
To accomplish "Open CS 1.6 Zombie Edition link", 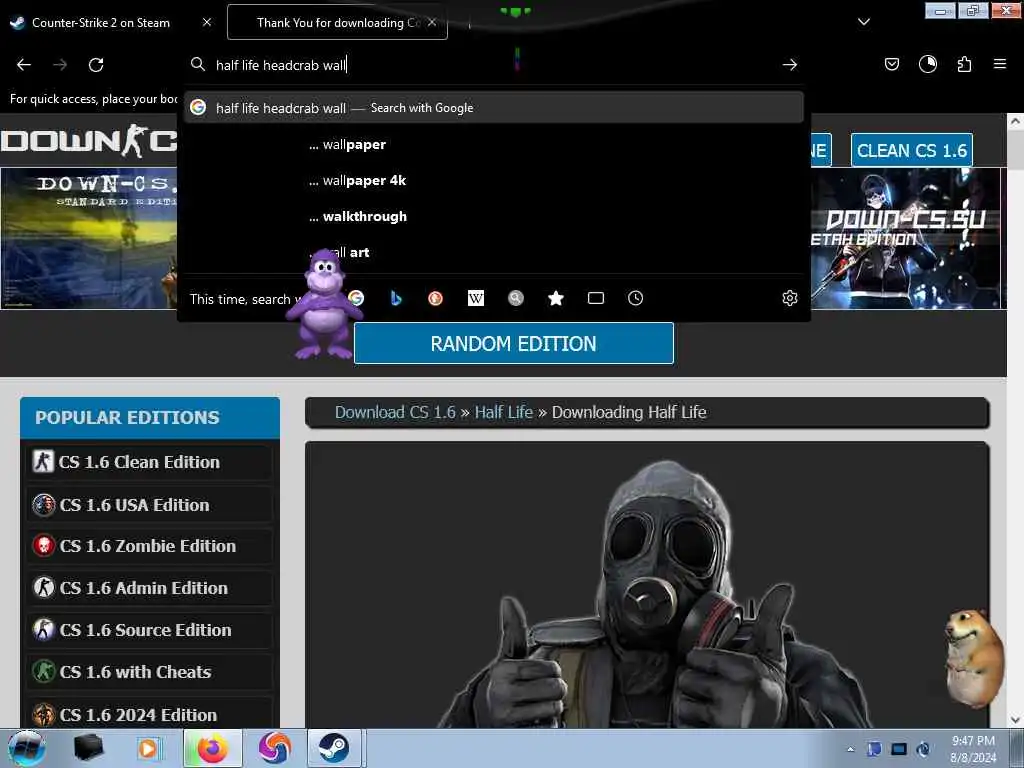I will click(x=149, y=546).
